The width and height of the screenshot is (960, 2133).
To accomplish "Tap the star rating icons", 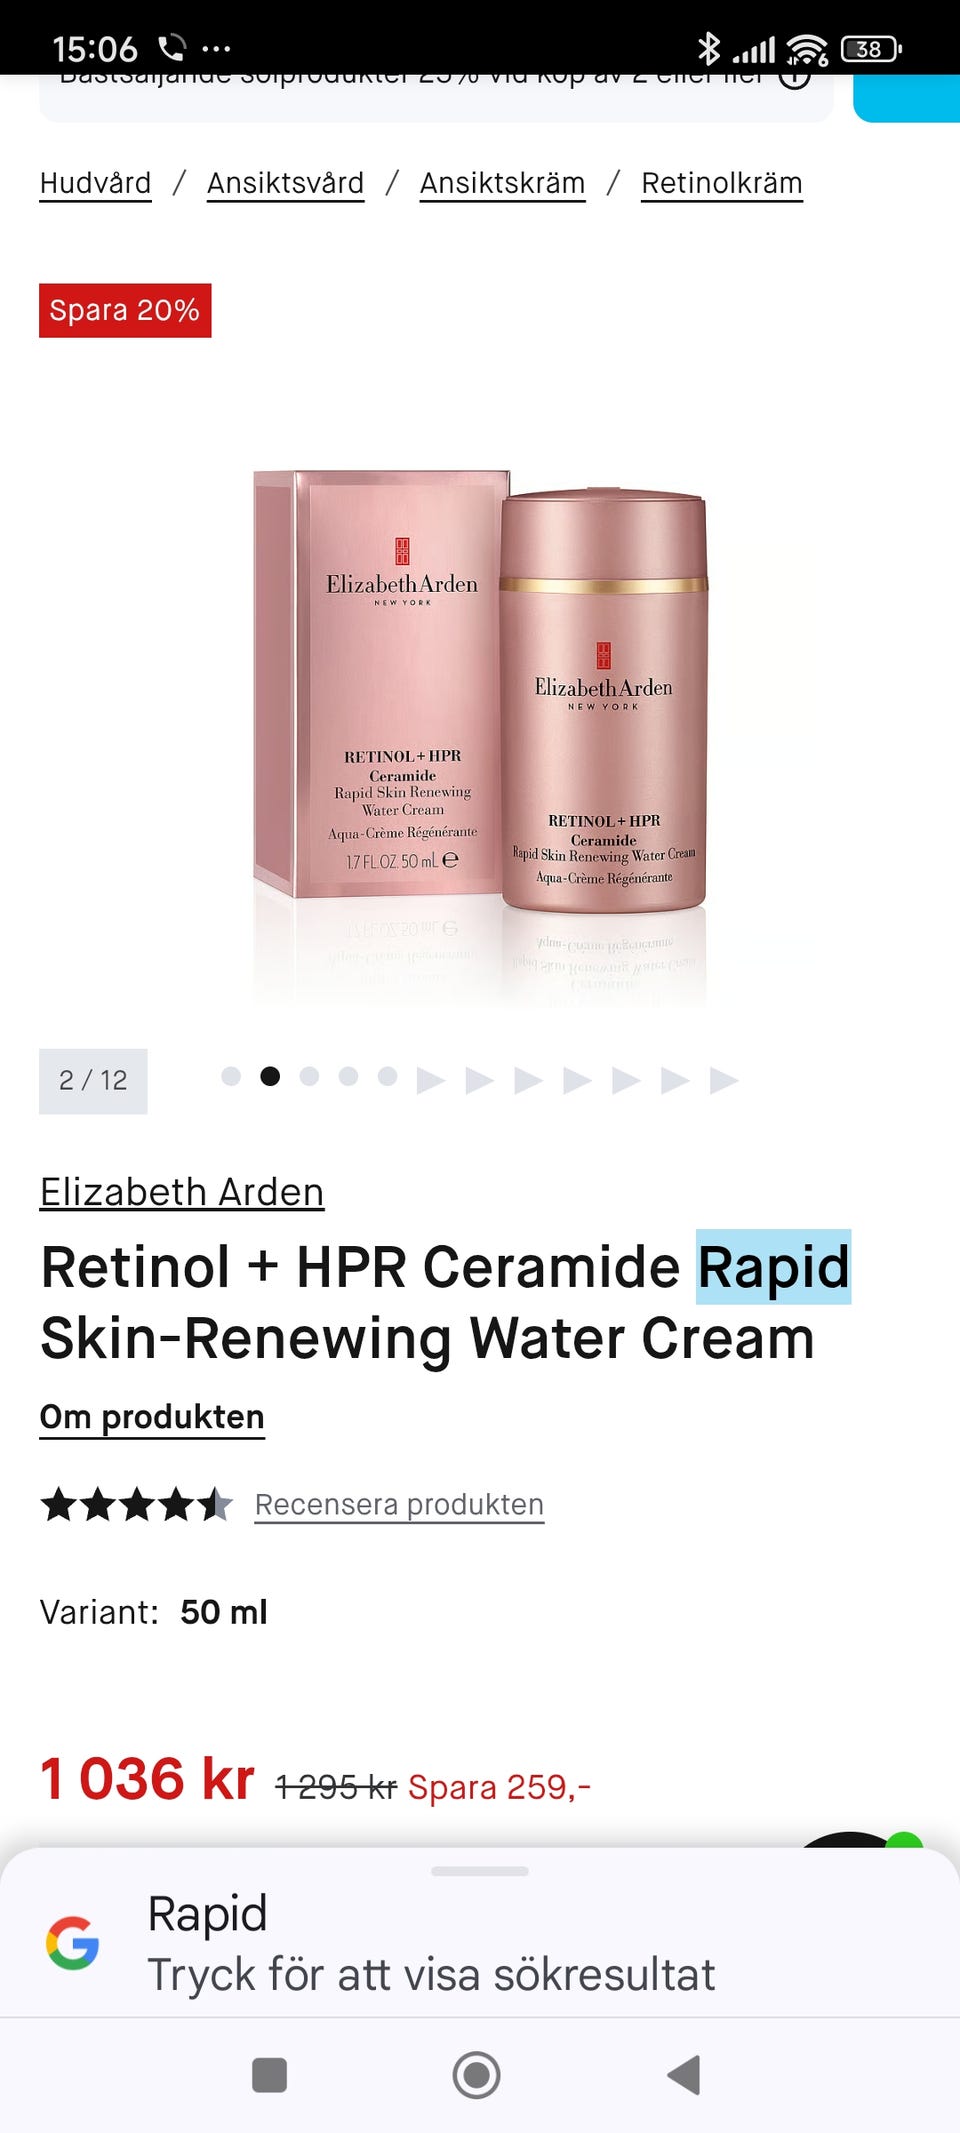I will [137, 1504].
